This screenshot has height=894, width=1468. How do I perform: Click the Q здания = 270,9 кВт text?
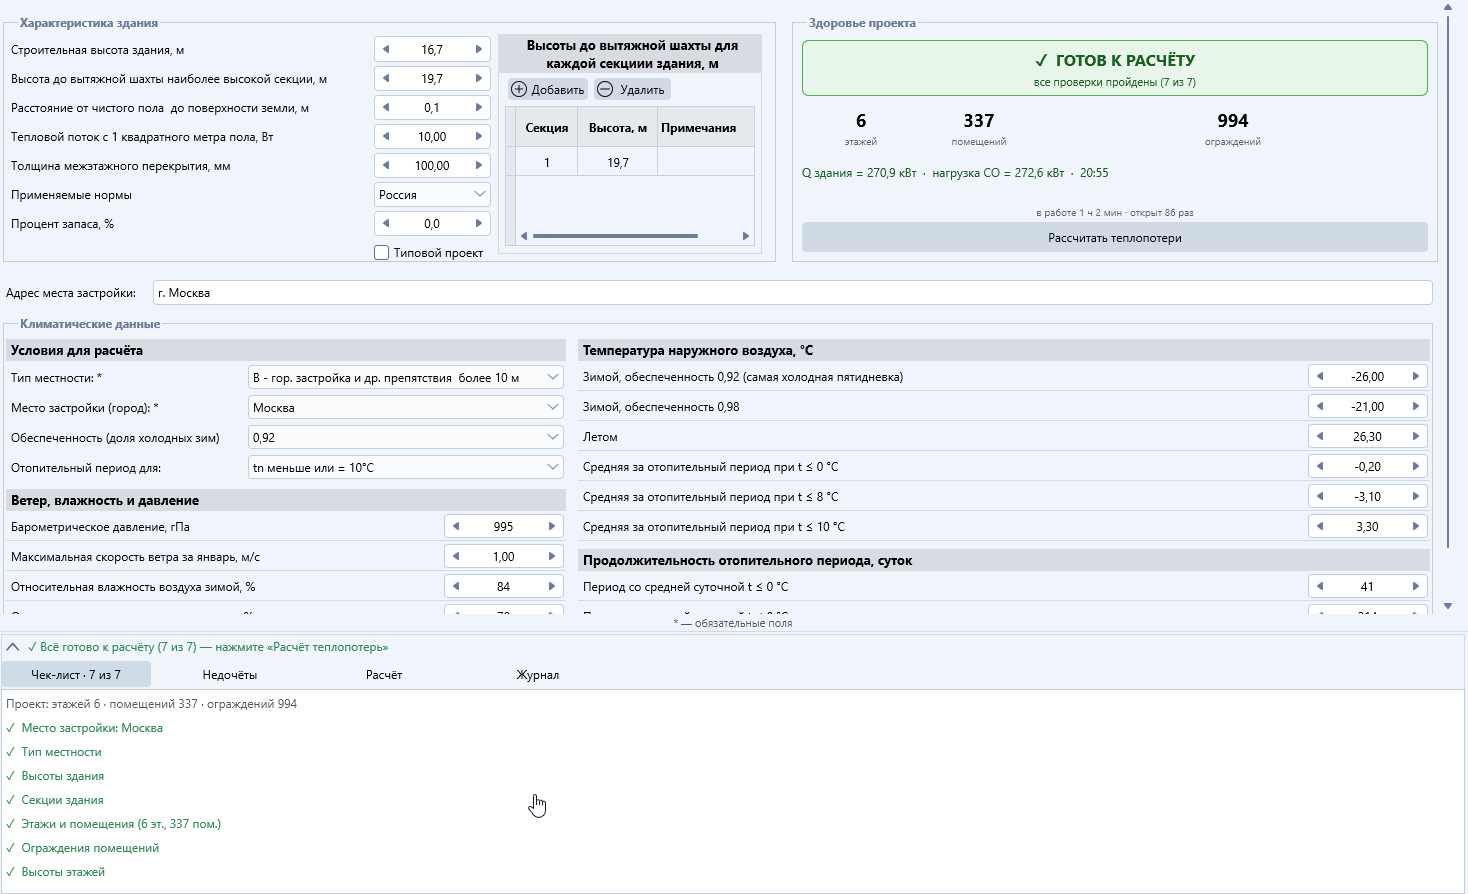tap(859, 173)
